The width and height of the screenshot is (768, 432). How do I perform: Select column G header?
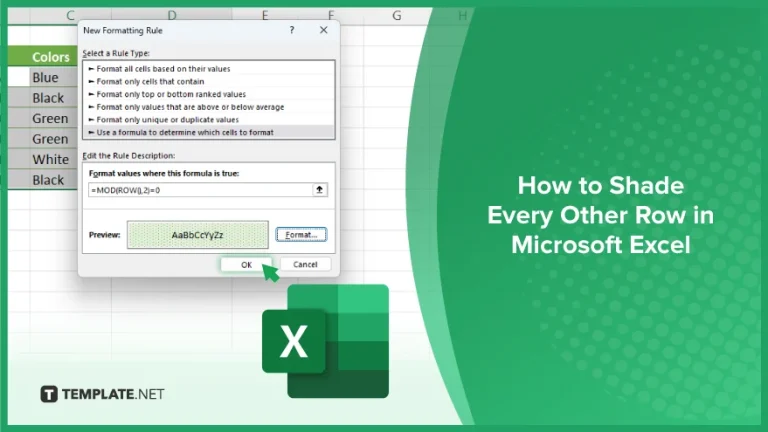click(397, 15)
